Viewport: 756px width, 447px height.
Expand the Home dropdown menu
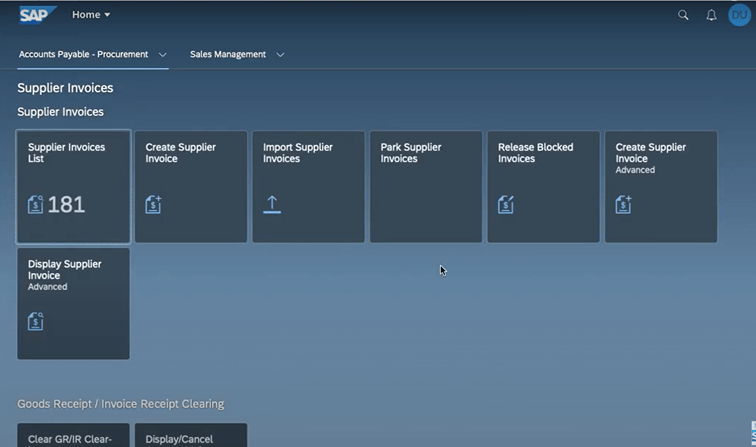click(91, 15)
